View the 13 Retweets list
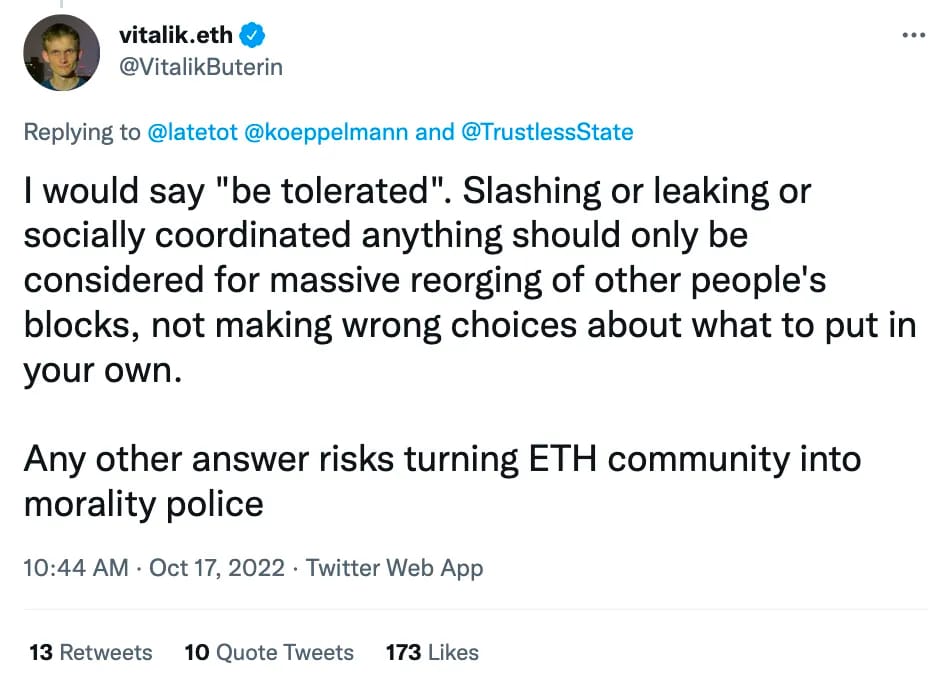 tap(90, 653)
